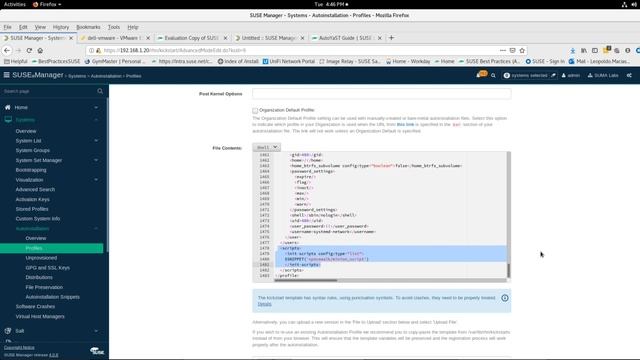This screenshot has height=360, width=640.
Task: Open BestPracticesSUSE bookmark in bookmarks bar
Action: pos(56,61)
